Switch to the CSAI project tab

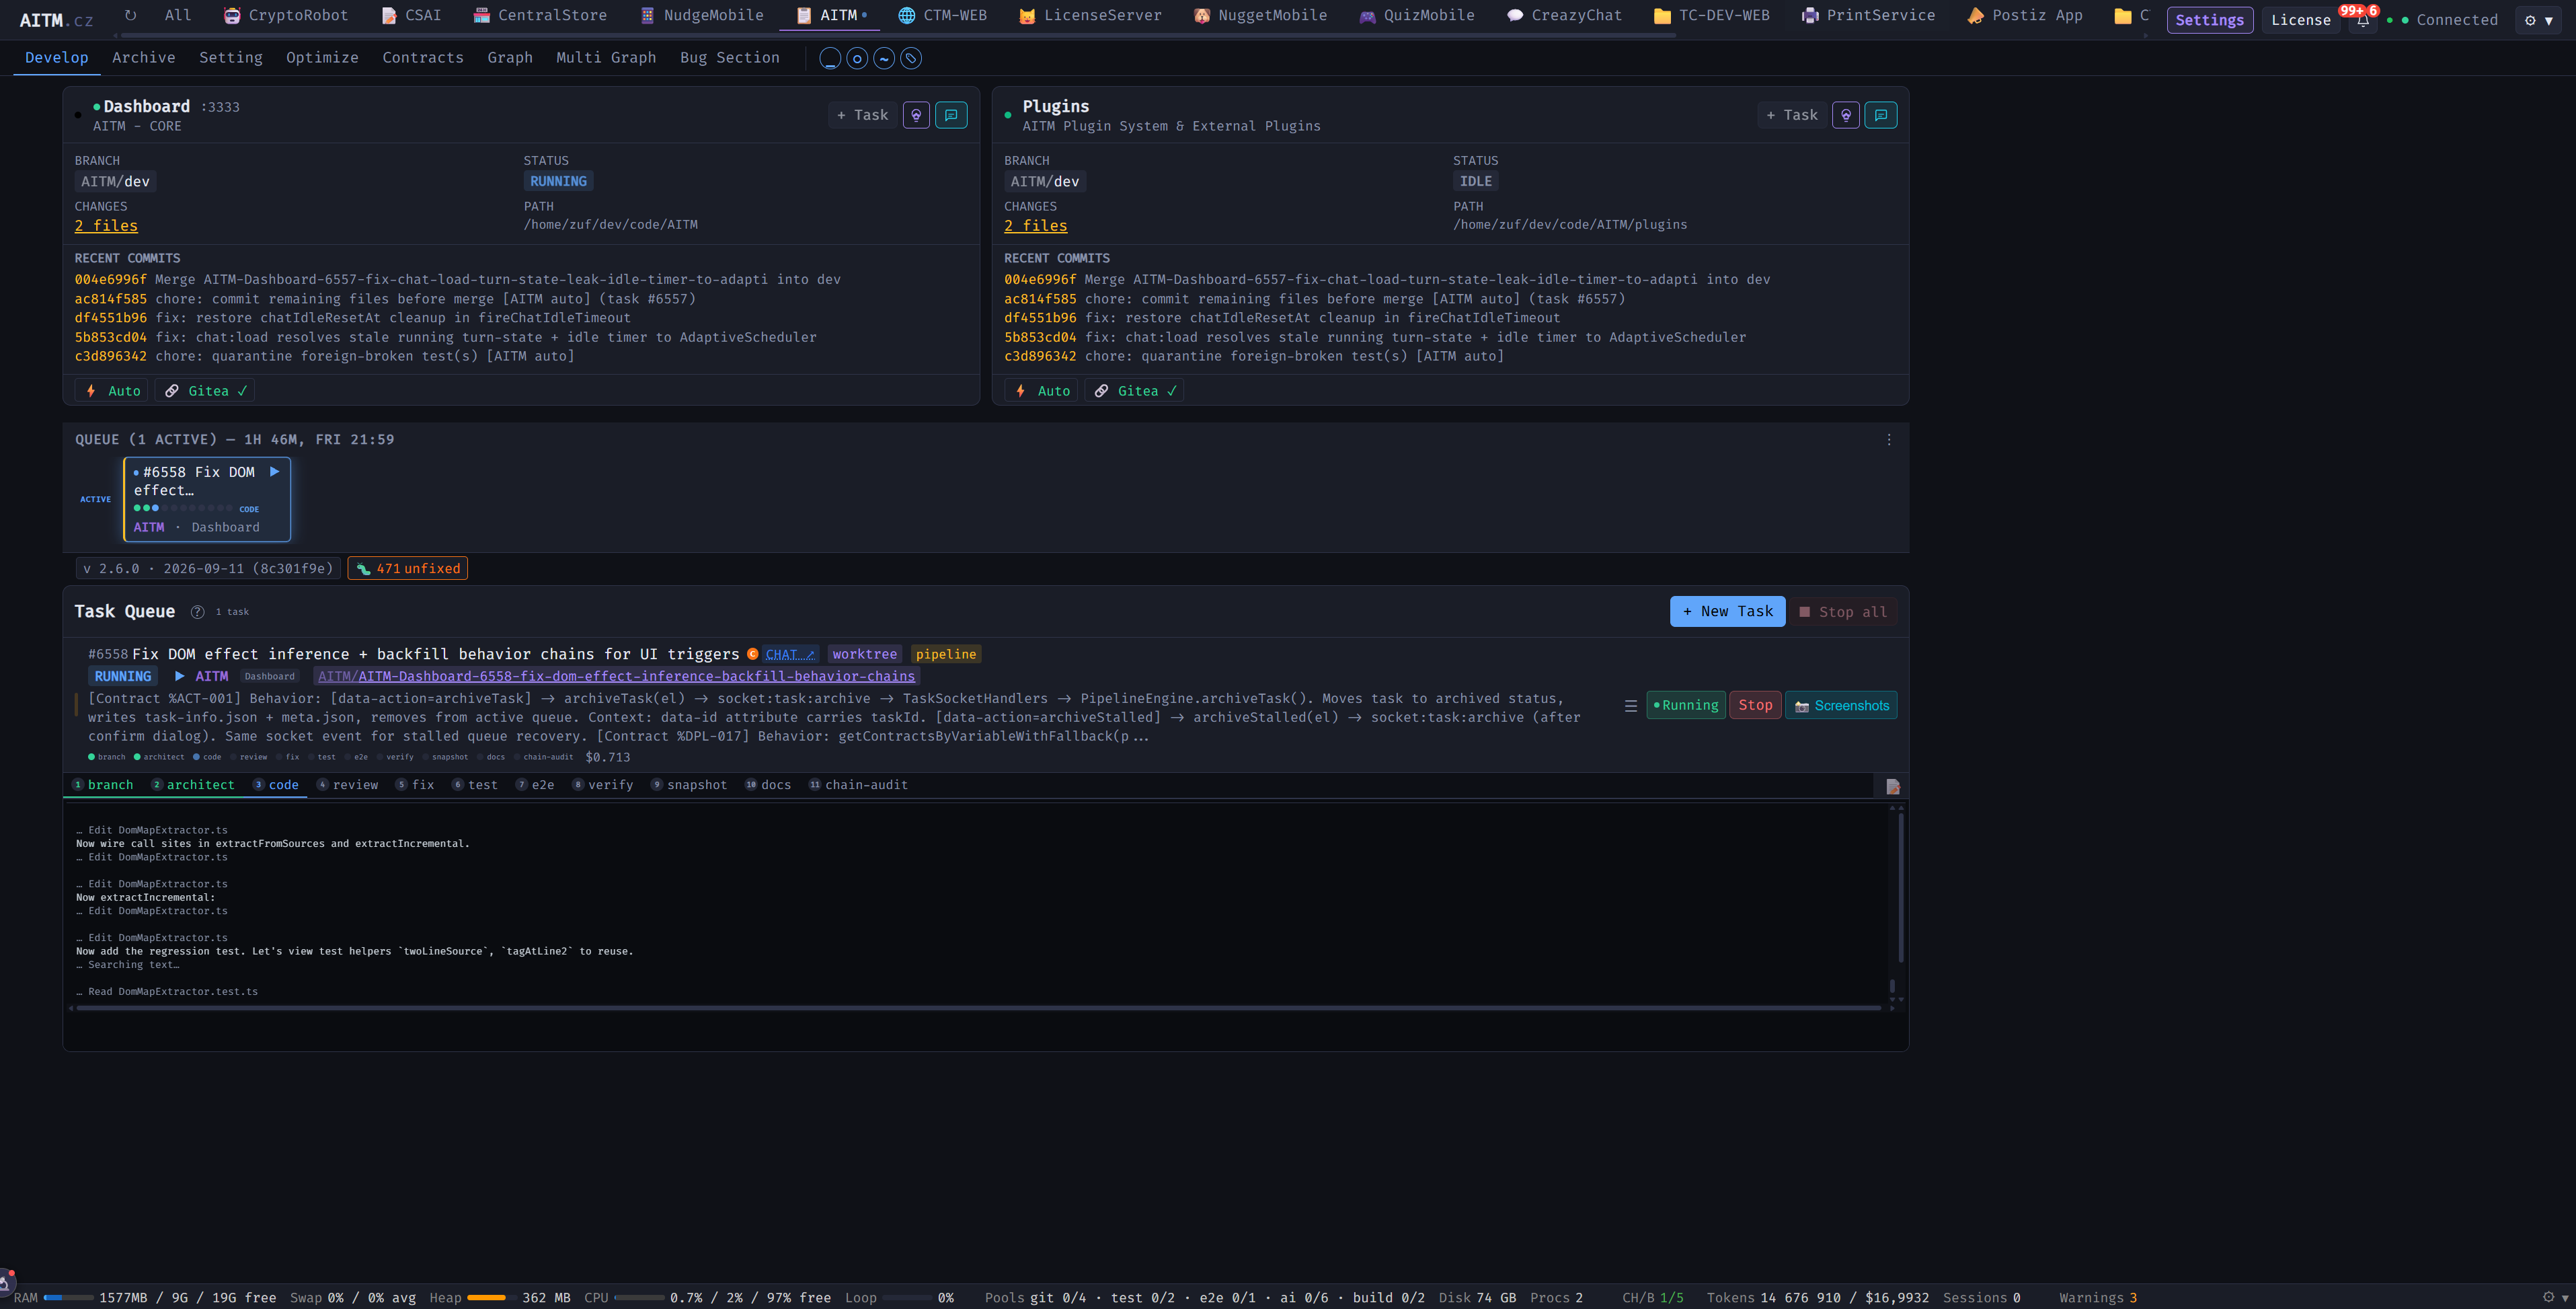[x=411, y=15]
